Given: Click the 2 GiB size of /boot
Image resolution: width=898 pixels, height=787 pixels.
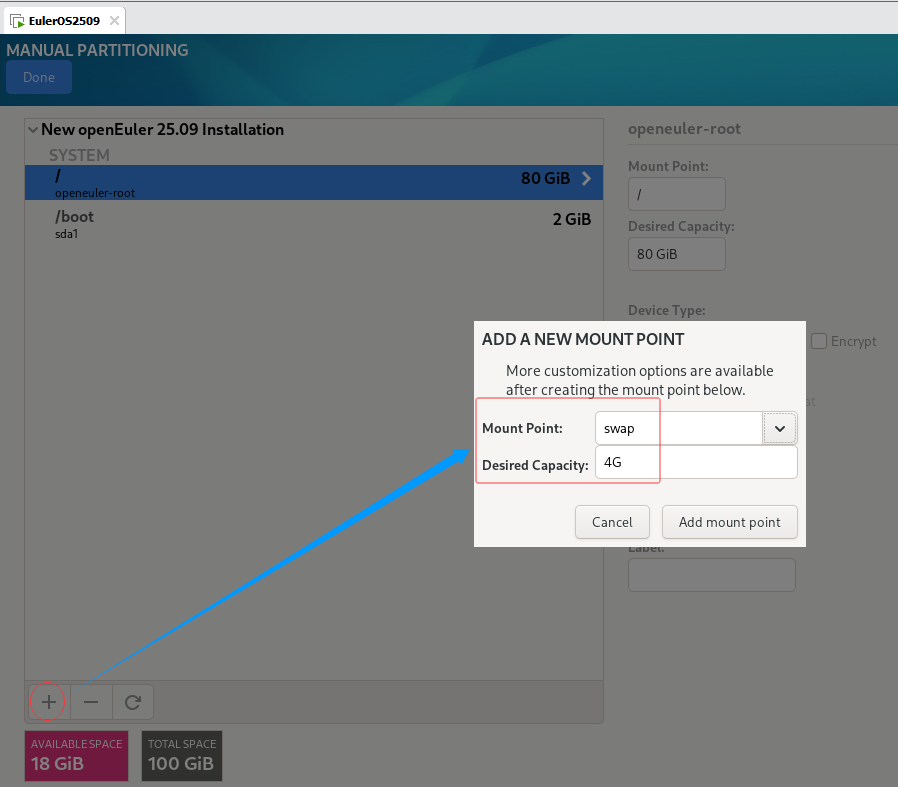Looking at the screenshot, I should 572,219.
